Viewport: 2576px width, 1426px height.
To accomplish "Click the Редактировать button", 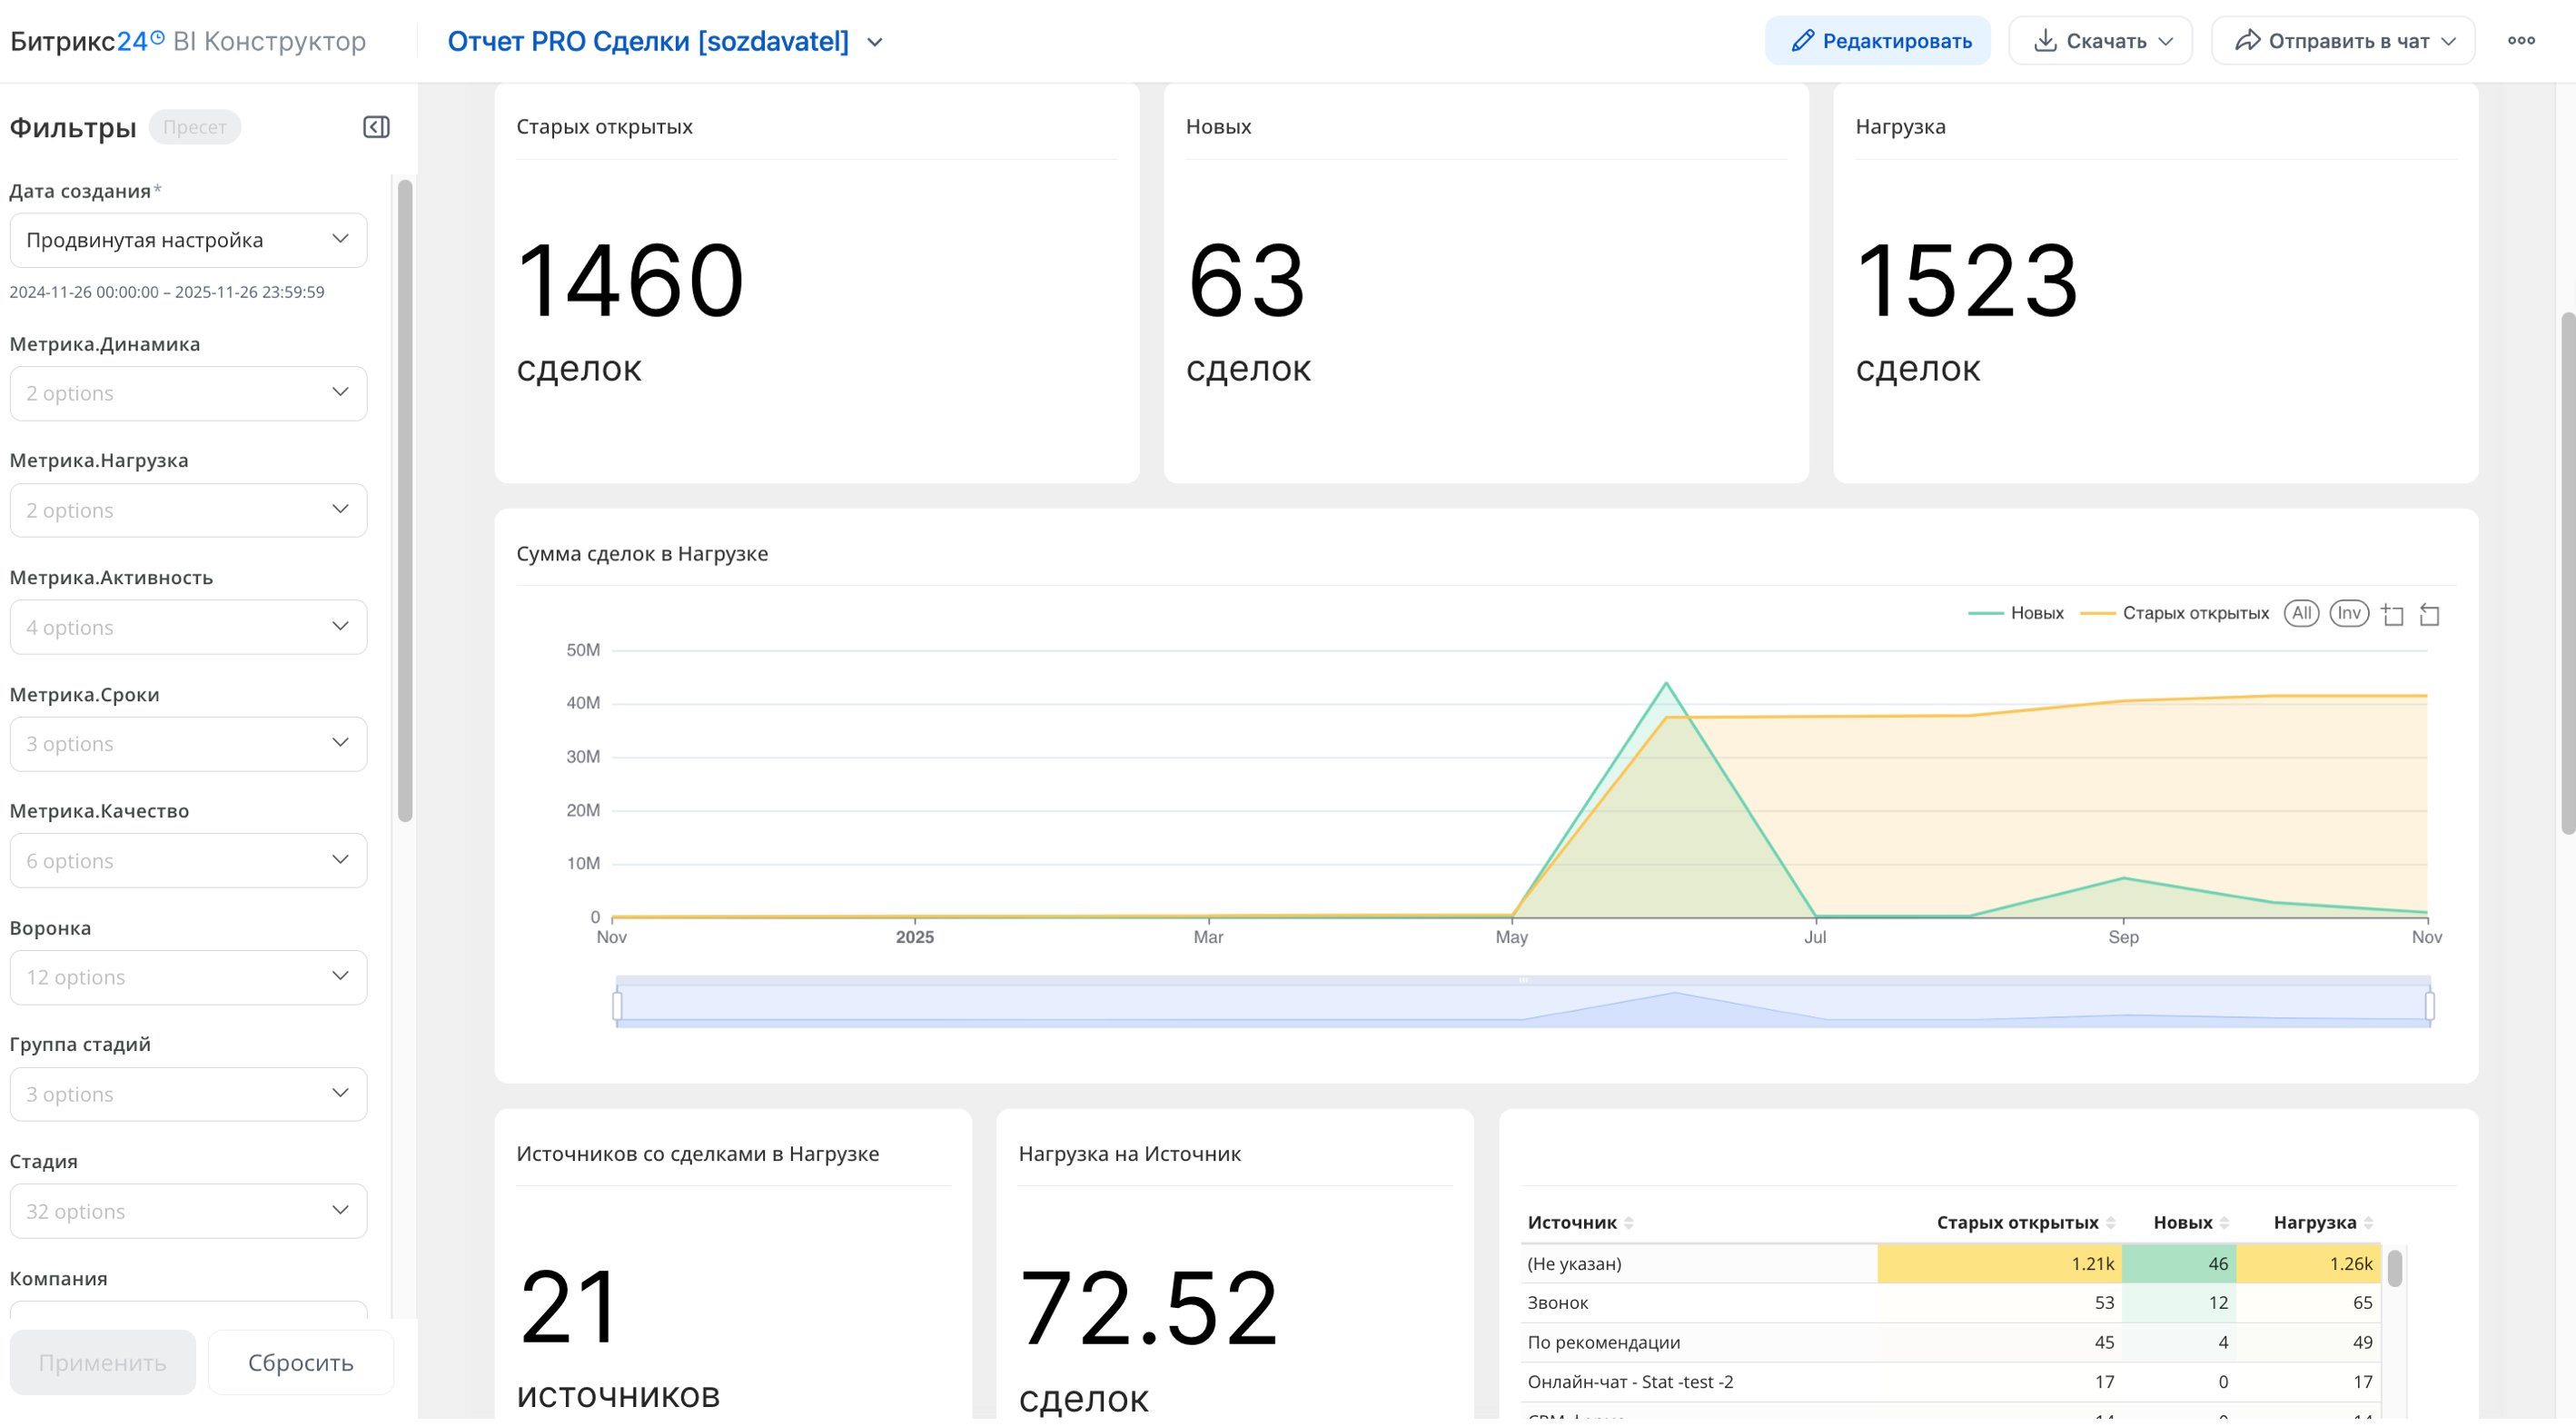I will [x=1877, y=41].
